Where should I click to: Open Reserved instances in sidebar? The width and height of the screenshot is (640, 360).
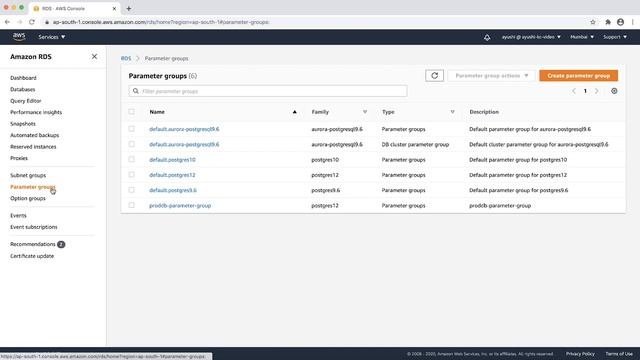click(33, 147)
